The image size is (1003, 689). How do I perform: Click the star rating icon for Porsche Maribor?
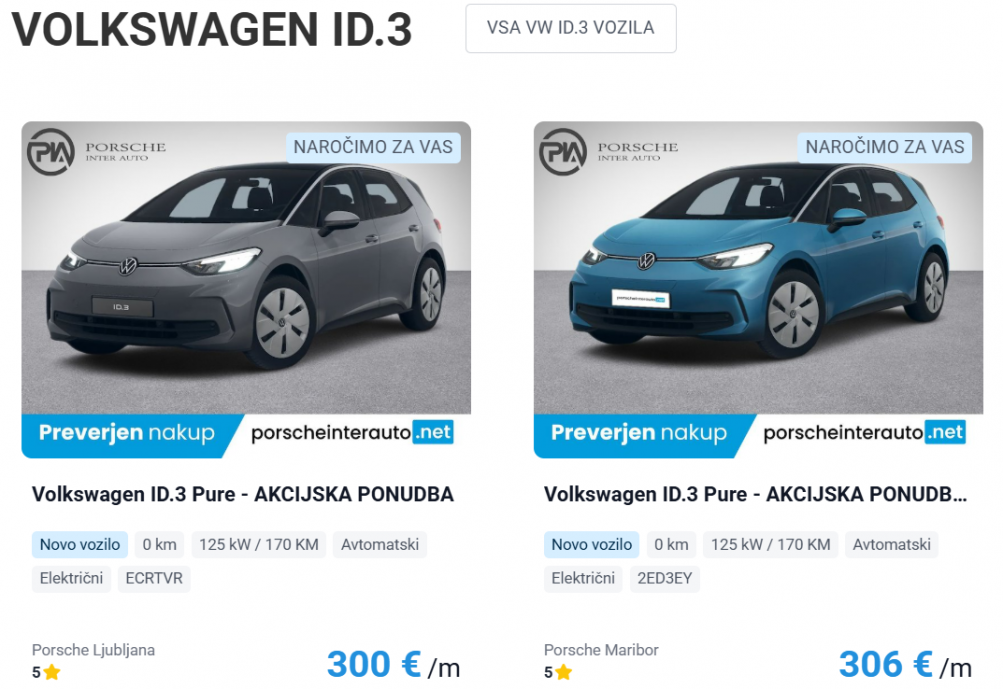tap(564, 672)
